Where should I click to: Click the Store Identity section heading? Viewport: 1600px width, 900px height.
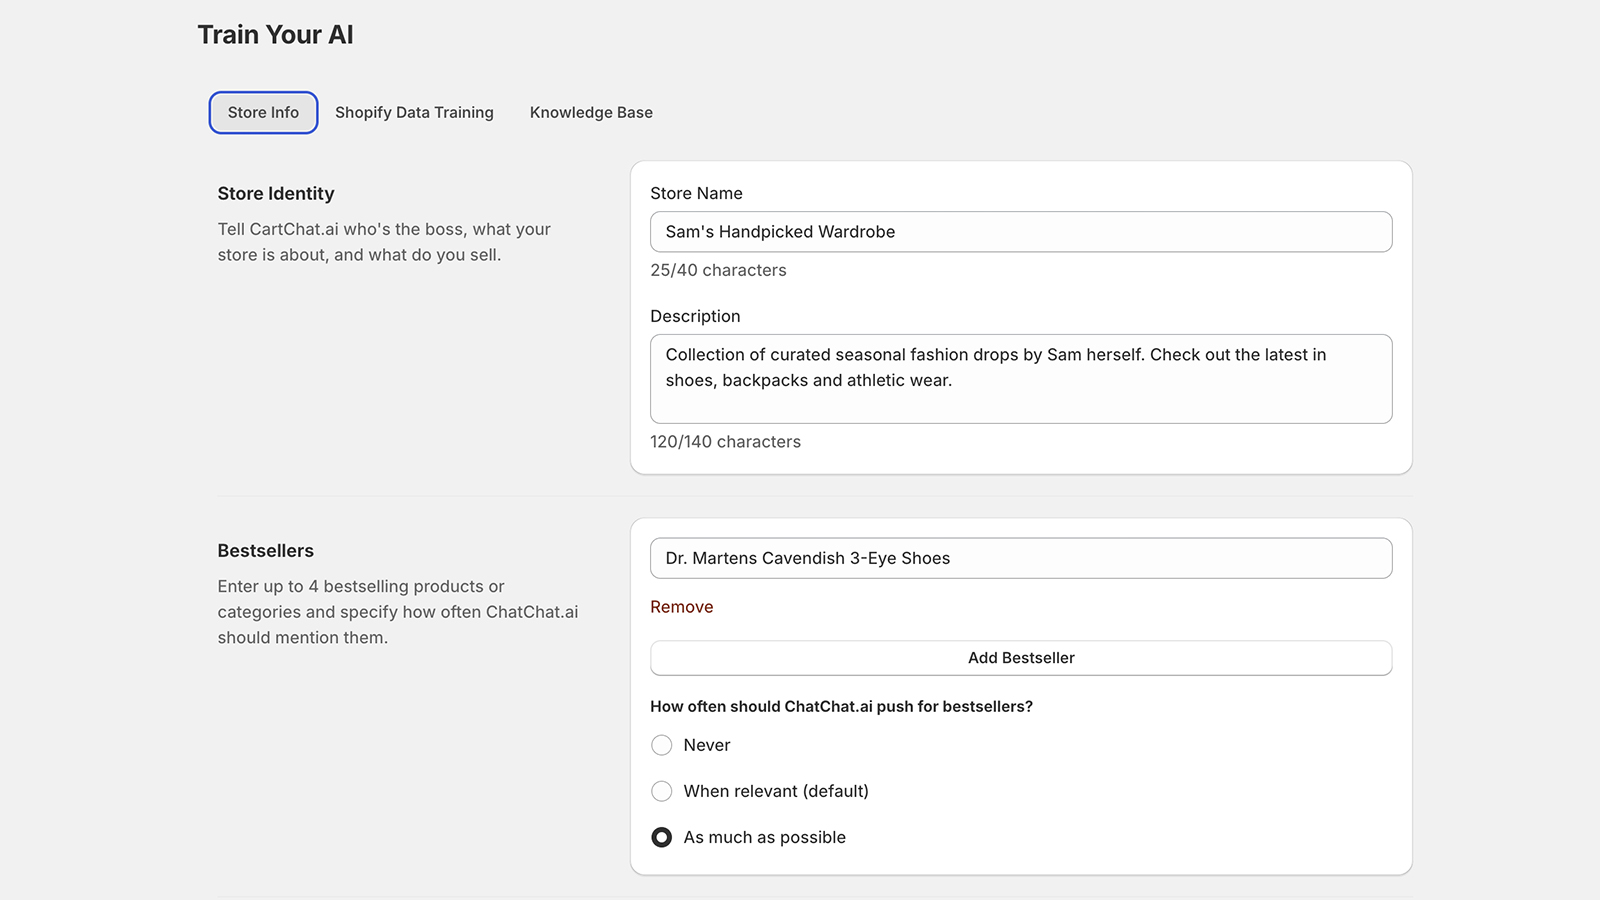[276, 194]
